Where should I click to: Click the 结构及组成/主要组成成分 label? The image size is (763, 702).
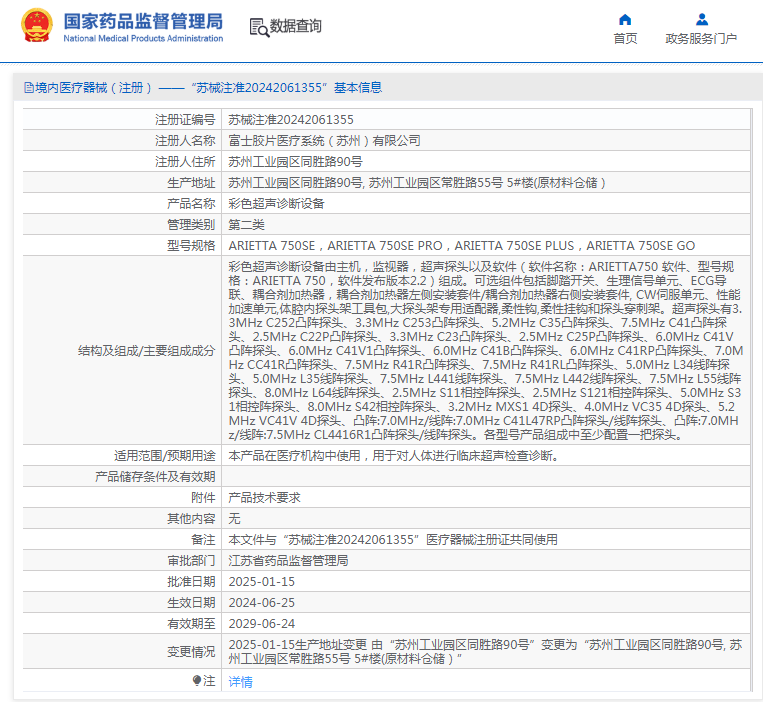tap(146, 350)
